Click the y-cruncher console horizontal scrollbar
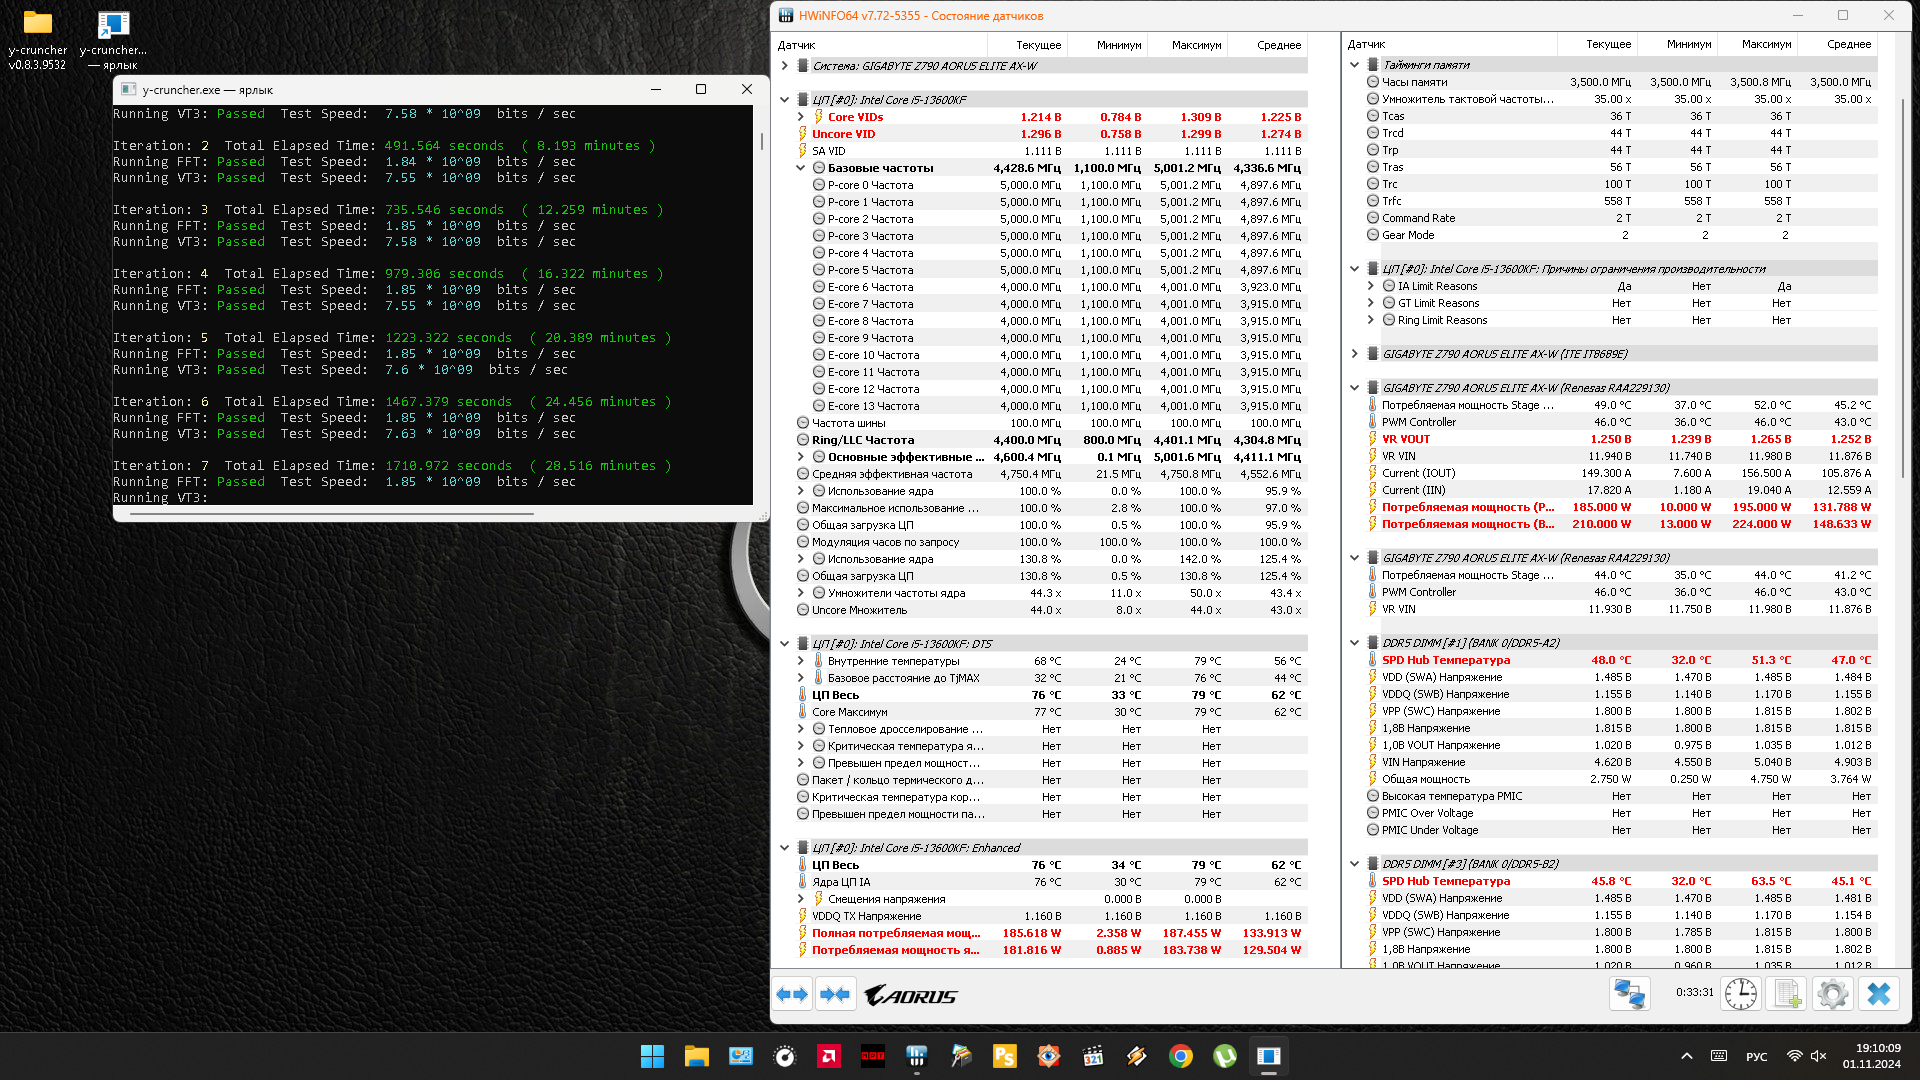Image resolution: width=1920 pixels, height=1080 pixels. click(330, 514)
